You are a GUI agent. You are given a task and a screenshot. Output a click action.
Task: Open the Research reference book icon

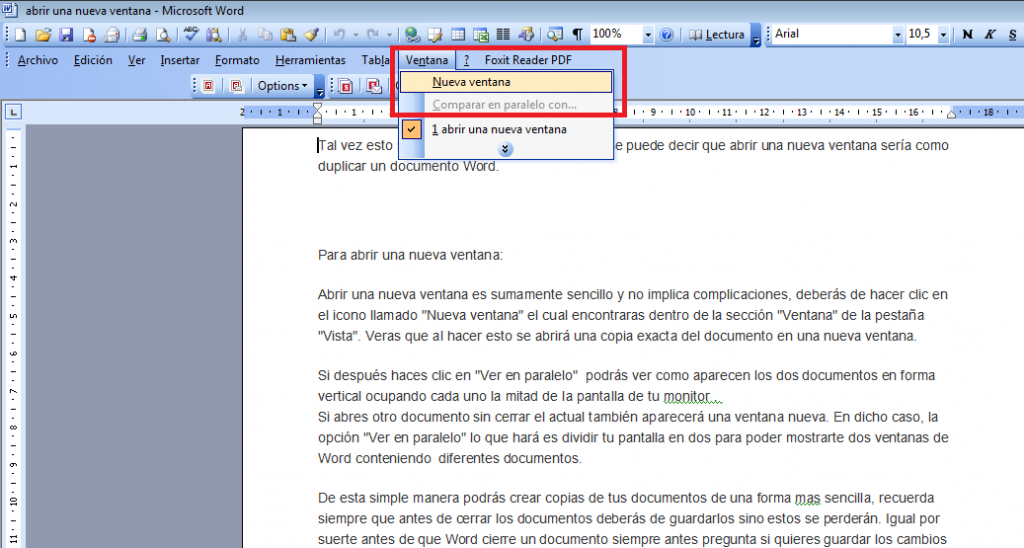[214, 35]
